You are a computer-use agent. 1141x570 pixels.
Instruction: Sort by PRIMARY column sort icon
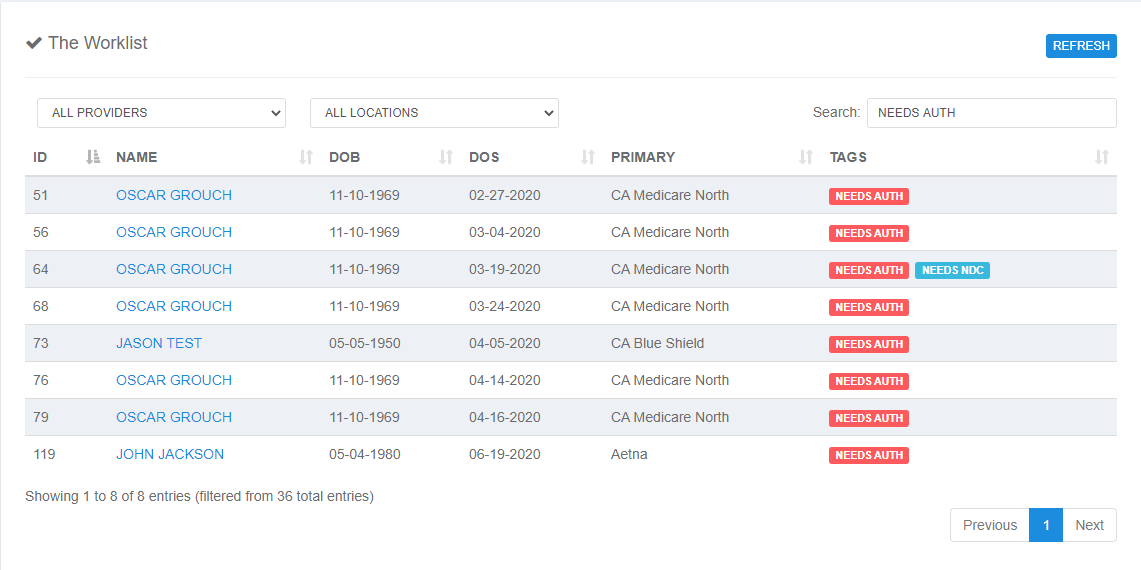pyautogui.click(x=806, y=157)
